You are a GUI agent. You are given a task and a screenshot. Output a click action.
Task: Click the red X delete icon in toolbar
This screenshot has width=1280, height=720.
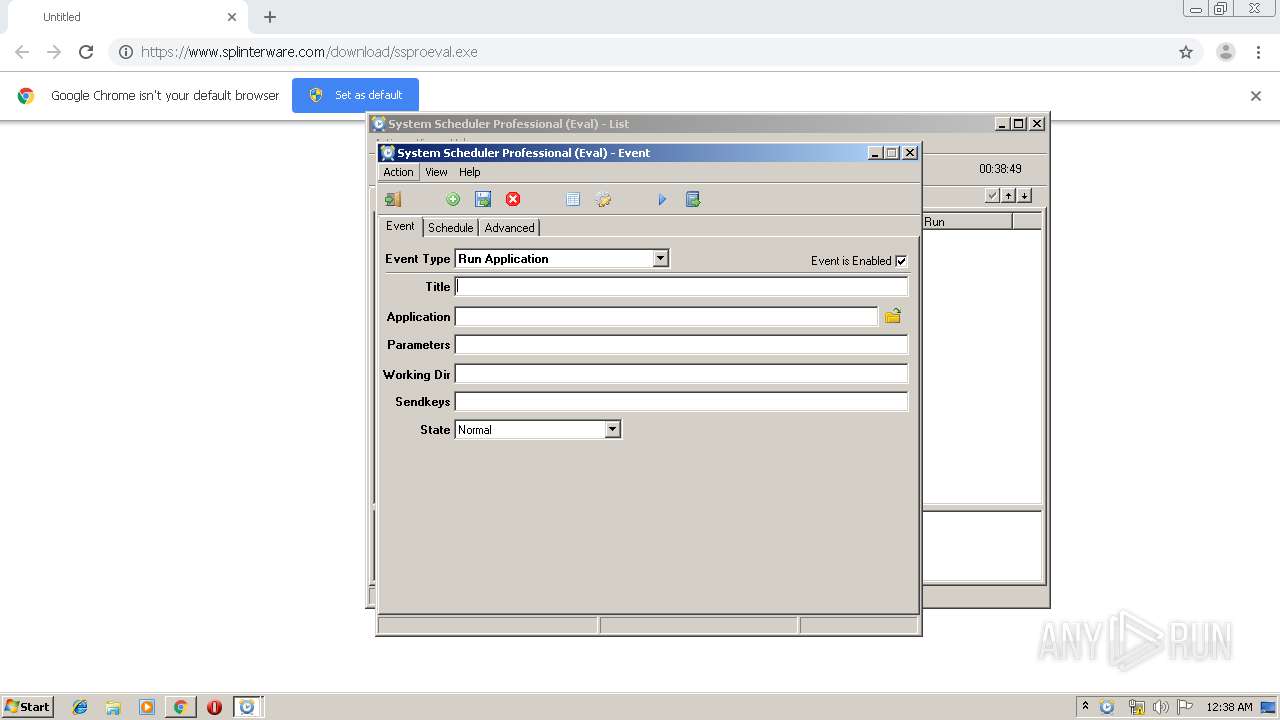[513, 199]
